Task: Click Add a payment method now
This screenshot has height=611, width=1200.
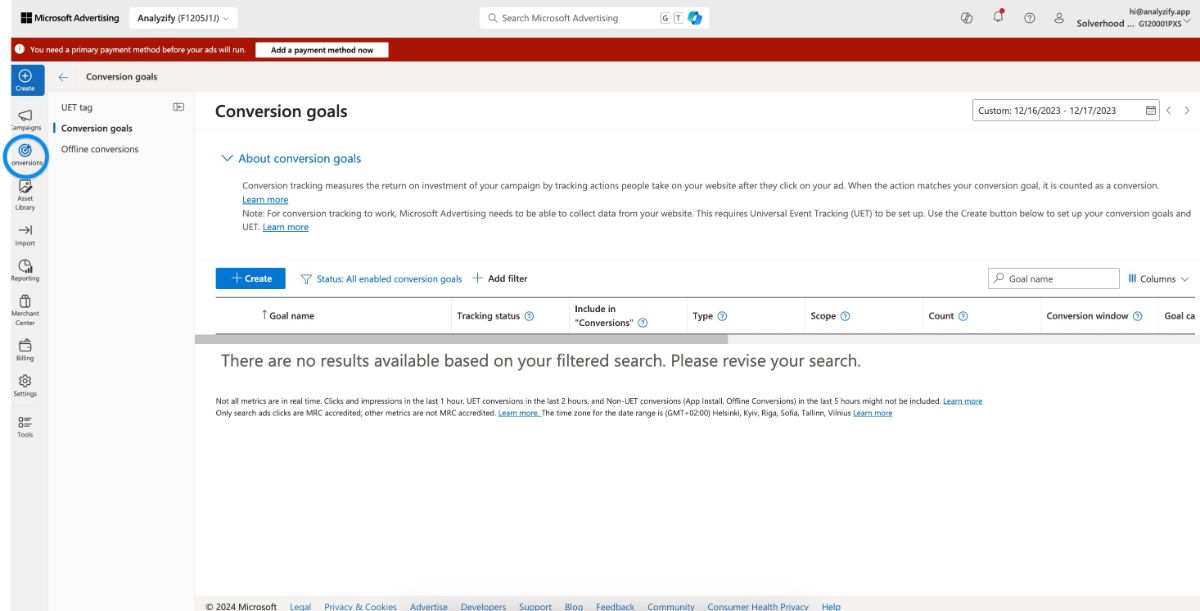Action: click(322, 50)
